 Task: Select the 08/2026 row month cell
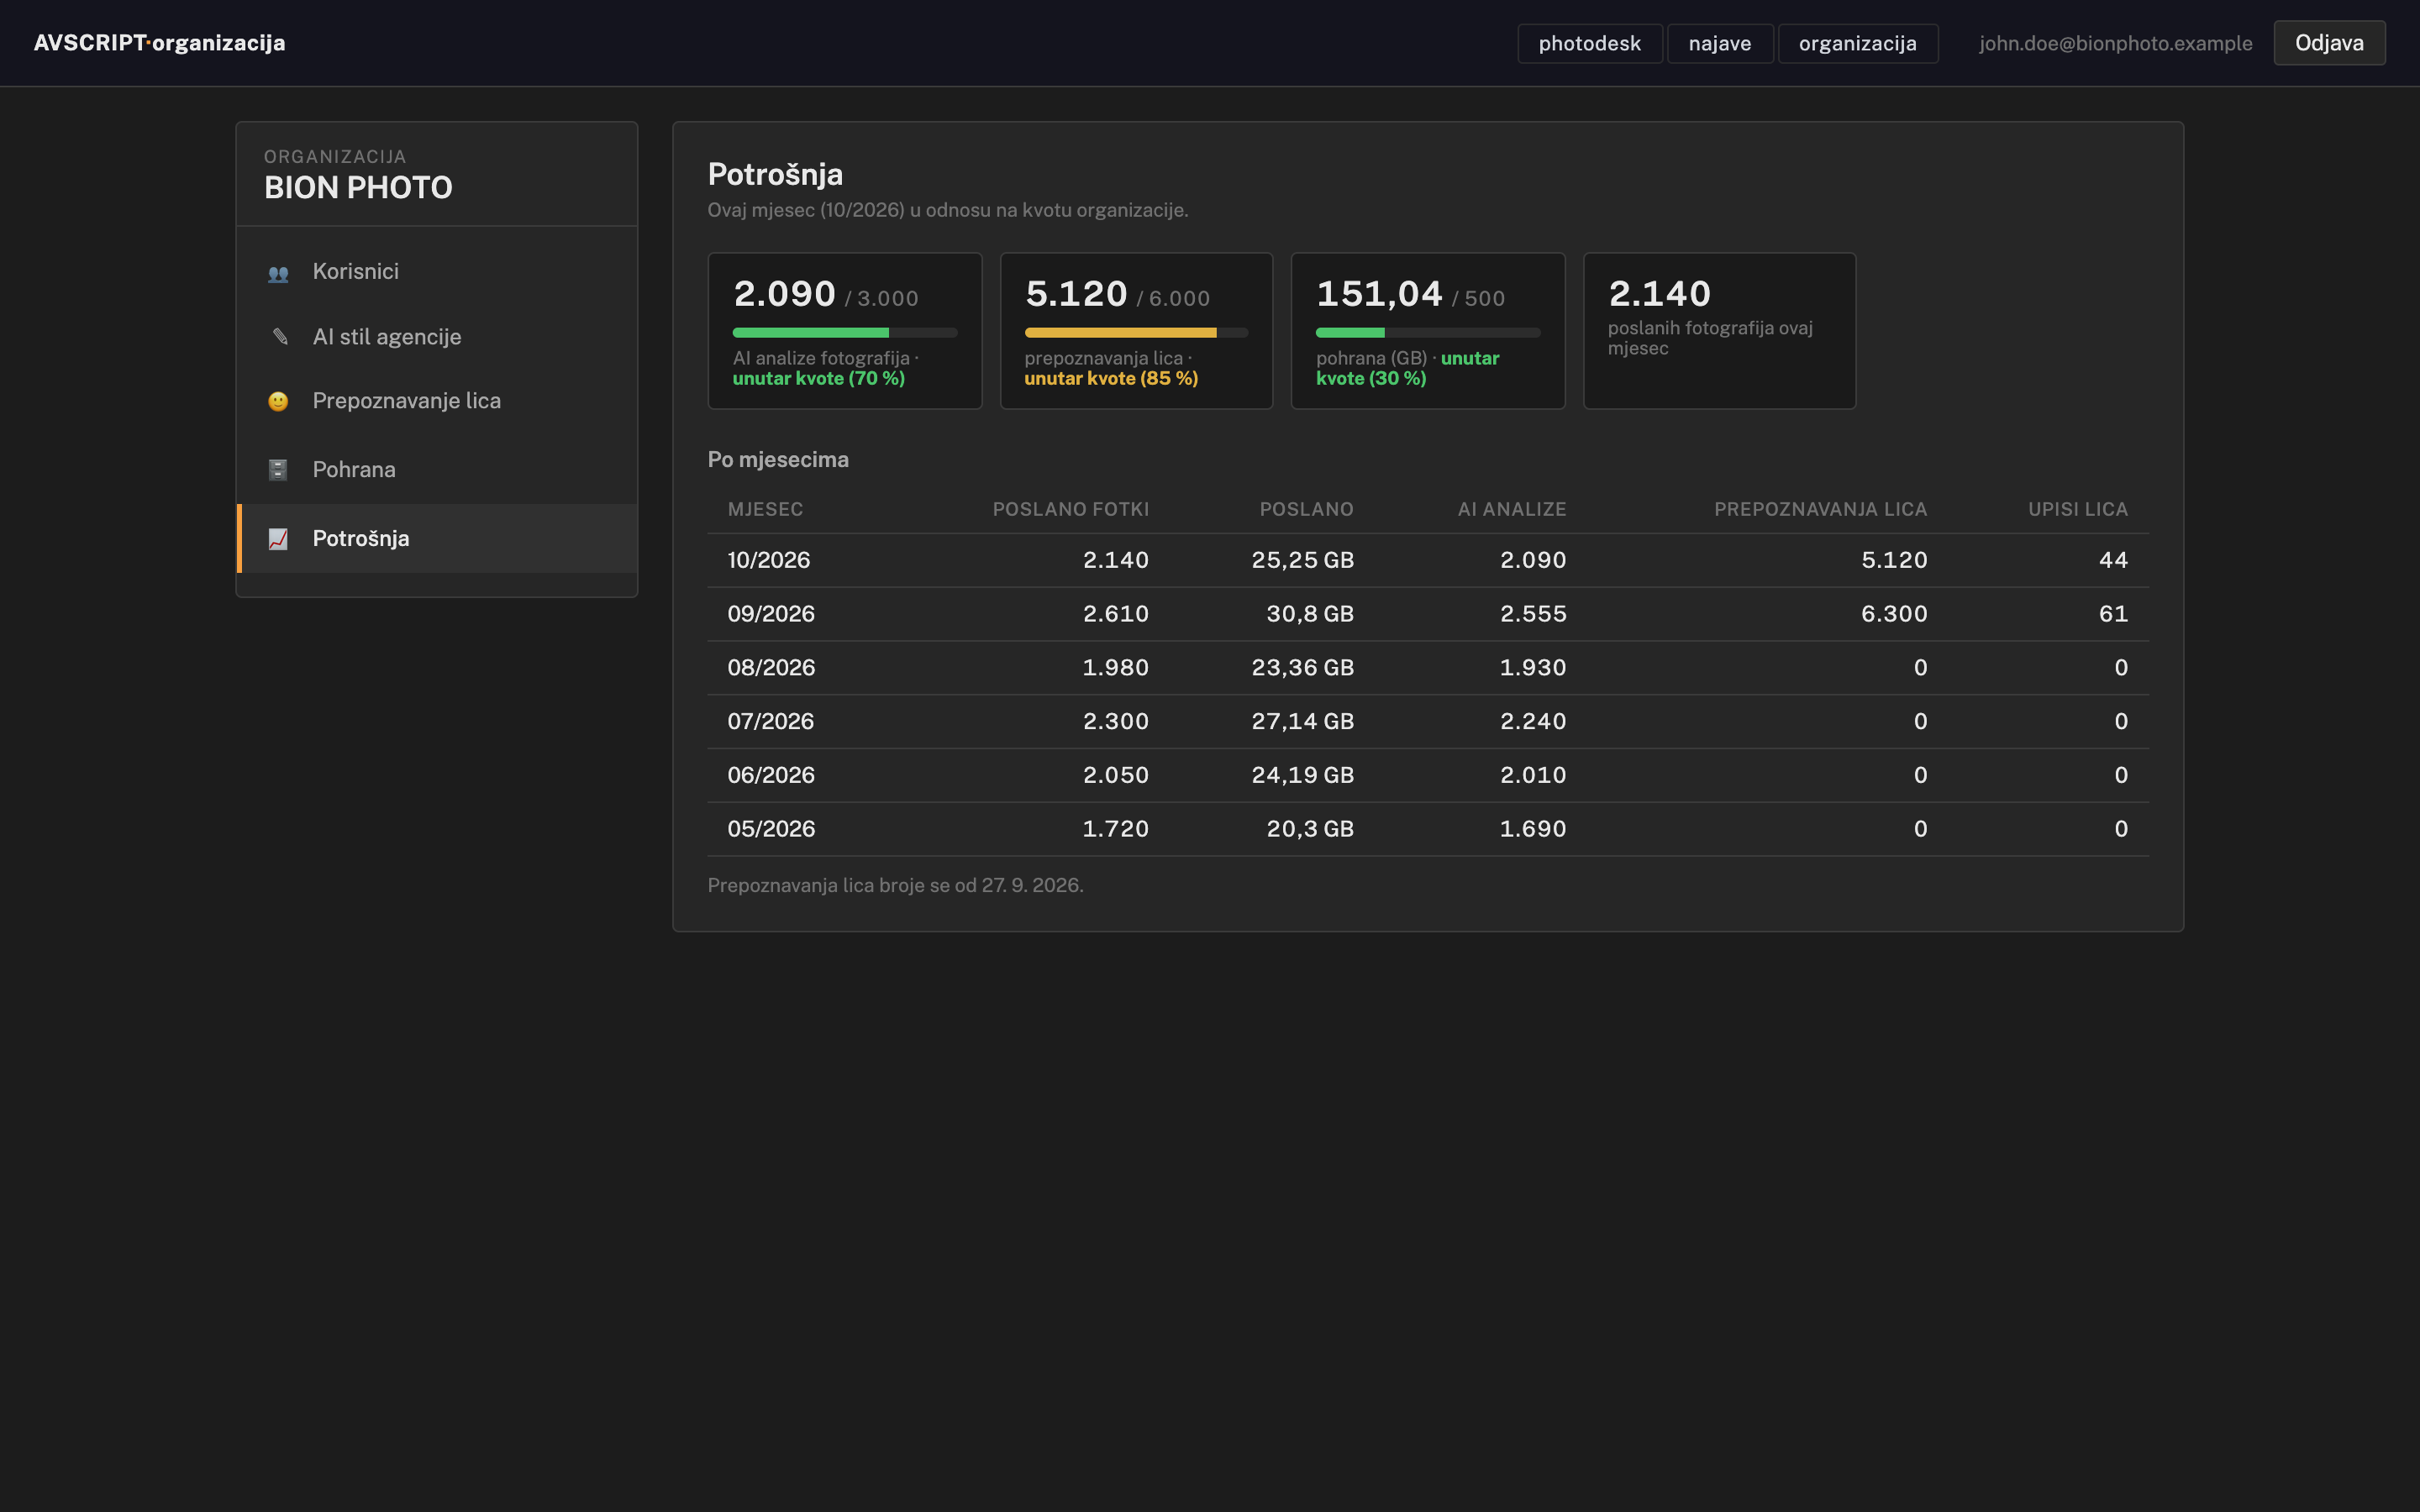point(770,668)
